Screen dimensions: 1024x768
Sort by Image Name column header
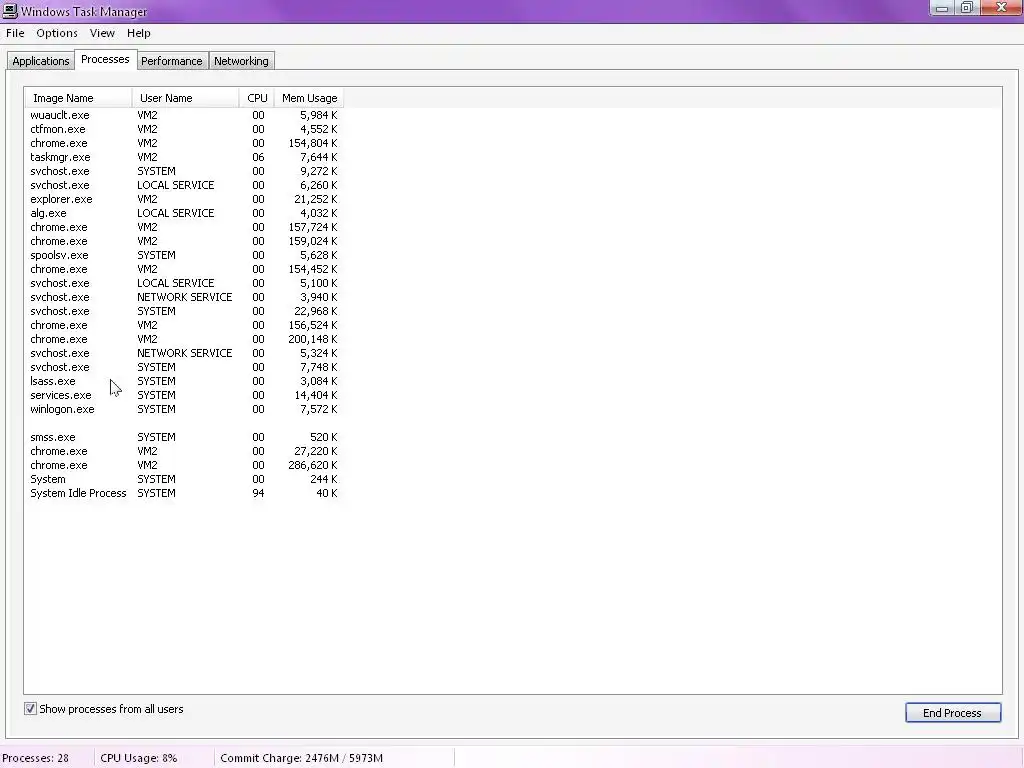[x=78, y=98]
